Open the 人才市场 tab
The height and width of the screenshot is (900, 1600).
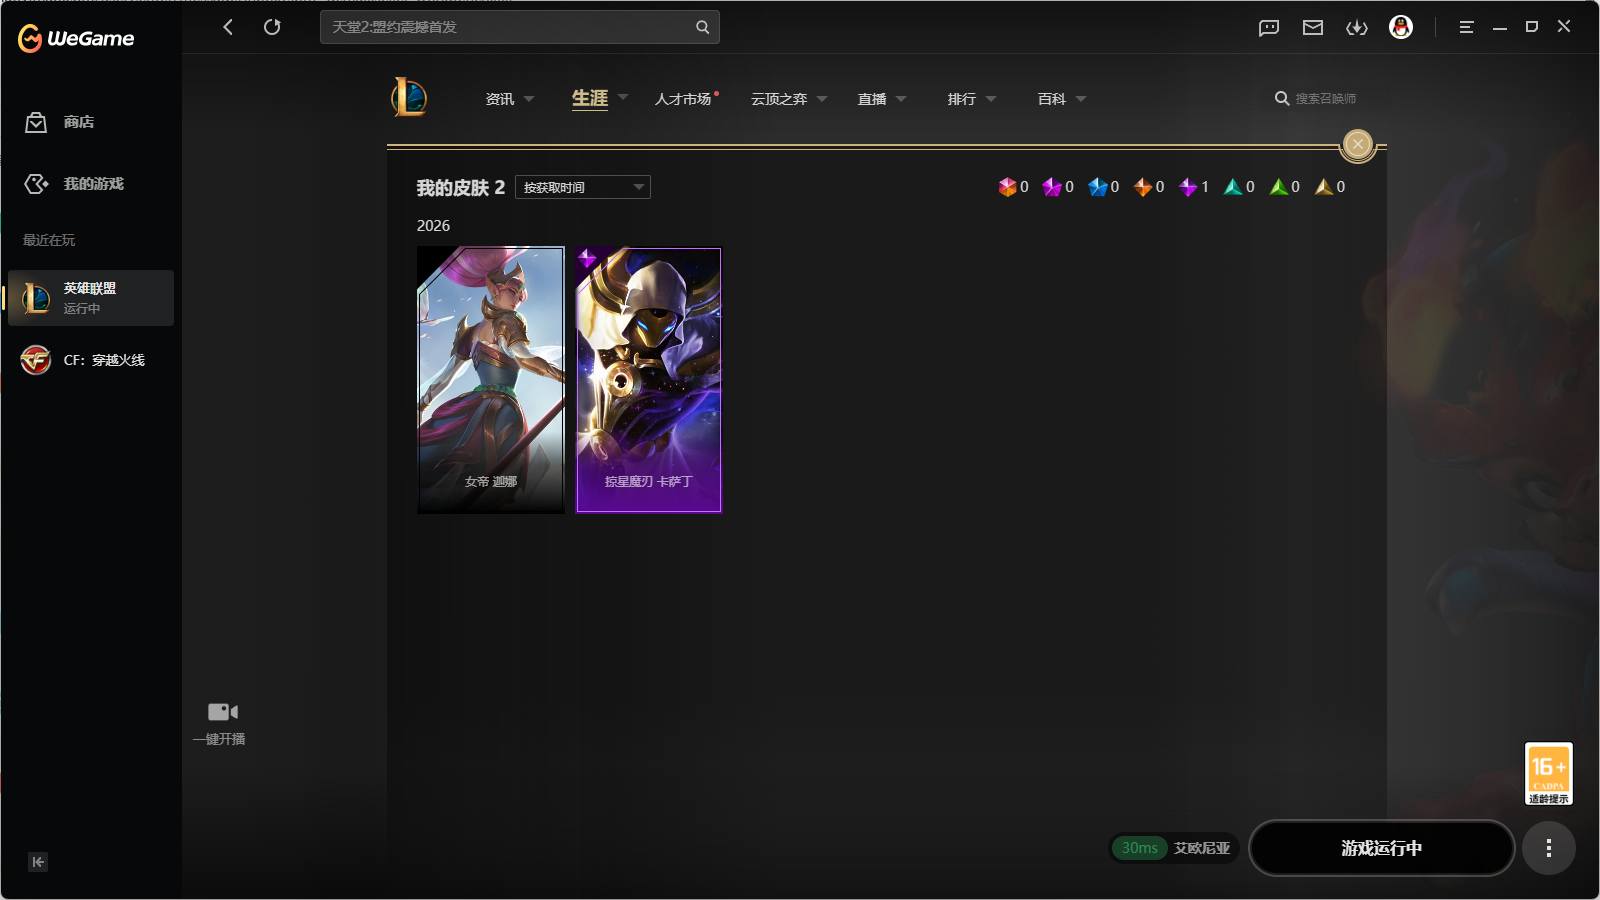click(683, 99)
